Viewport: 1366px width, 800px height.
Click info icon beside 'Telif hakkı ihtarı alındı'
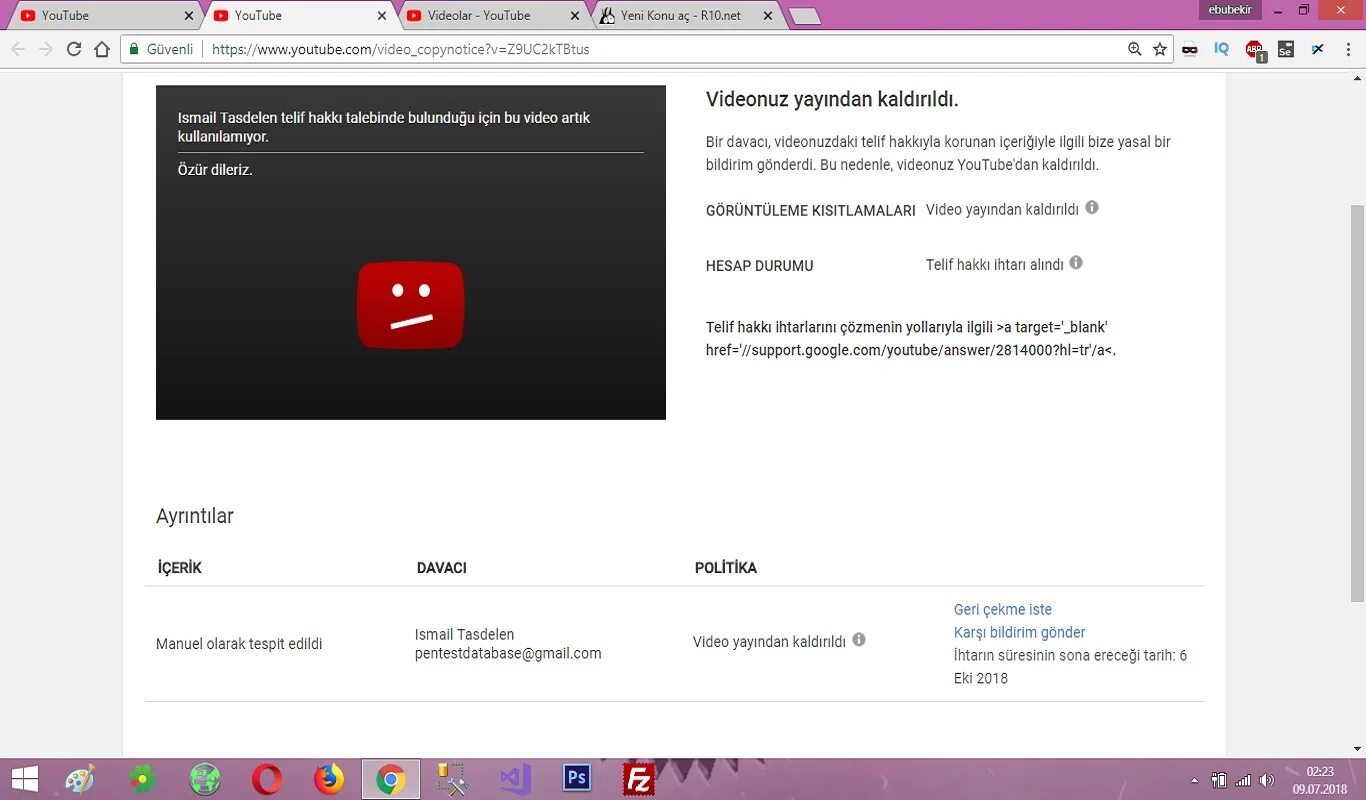click(x=1076, y=262)
